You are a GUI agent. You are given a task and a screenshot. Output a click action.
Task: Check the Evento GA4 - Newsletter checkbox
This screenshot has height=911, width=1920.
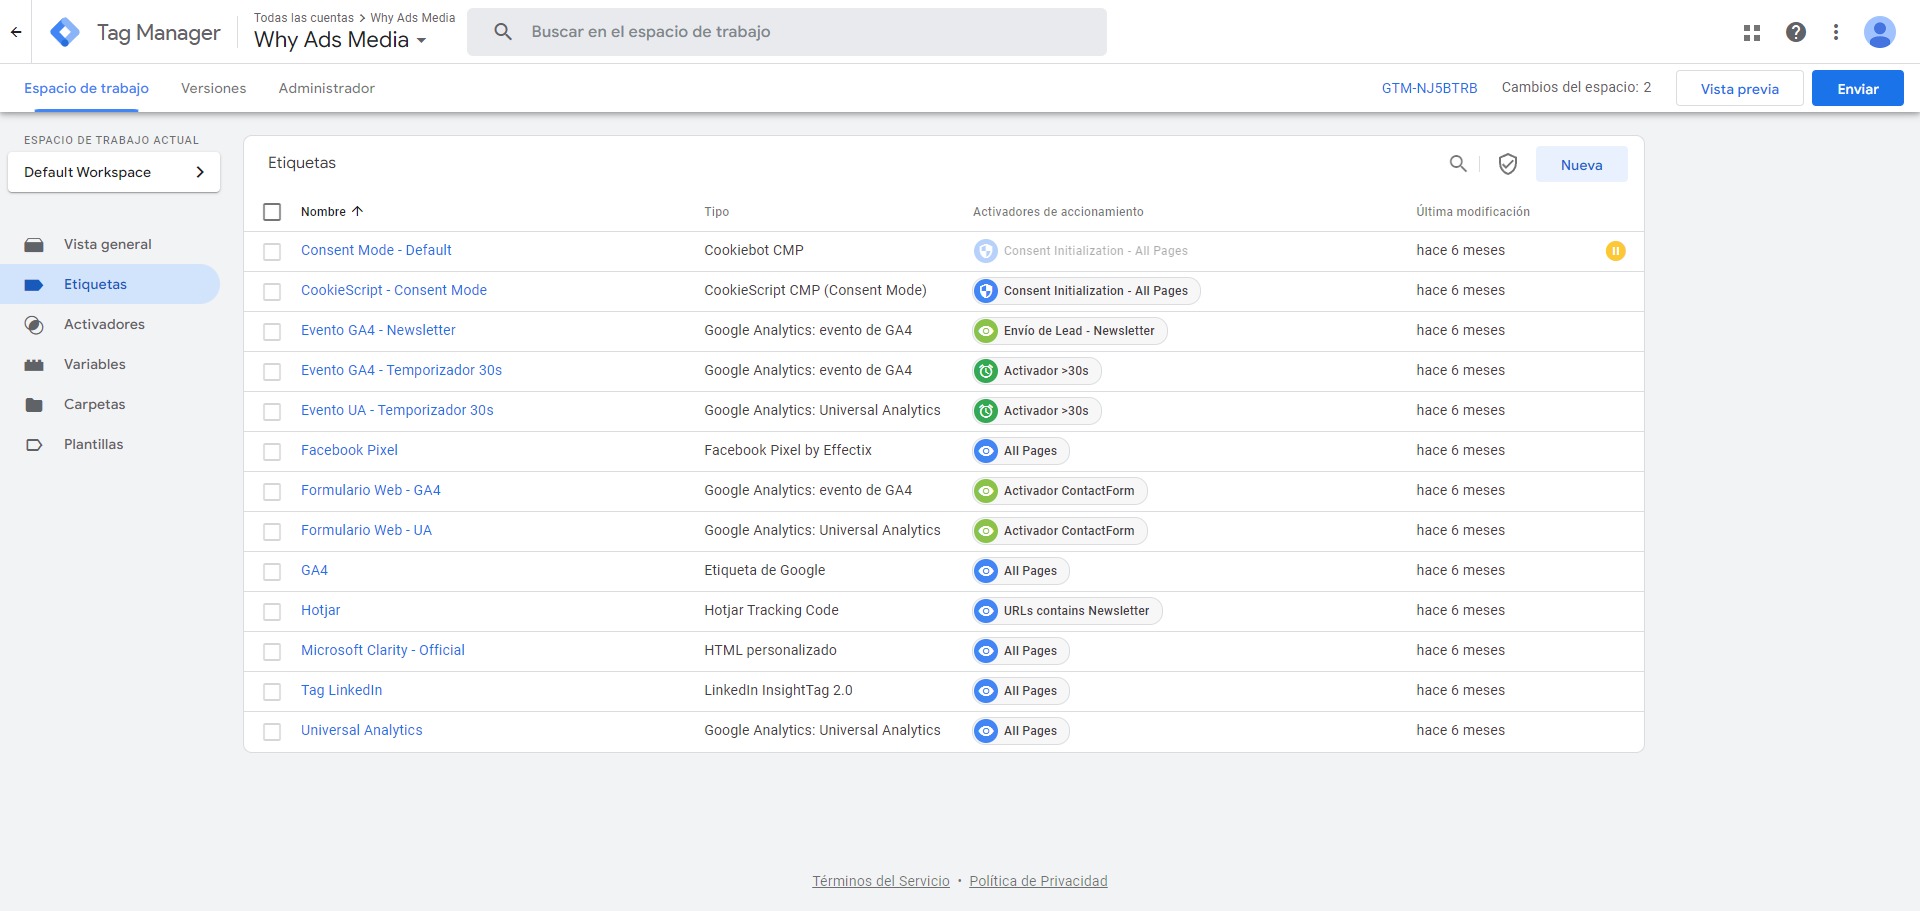click(x=272, y=331)
